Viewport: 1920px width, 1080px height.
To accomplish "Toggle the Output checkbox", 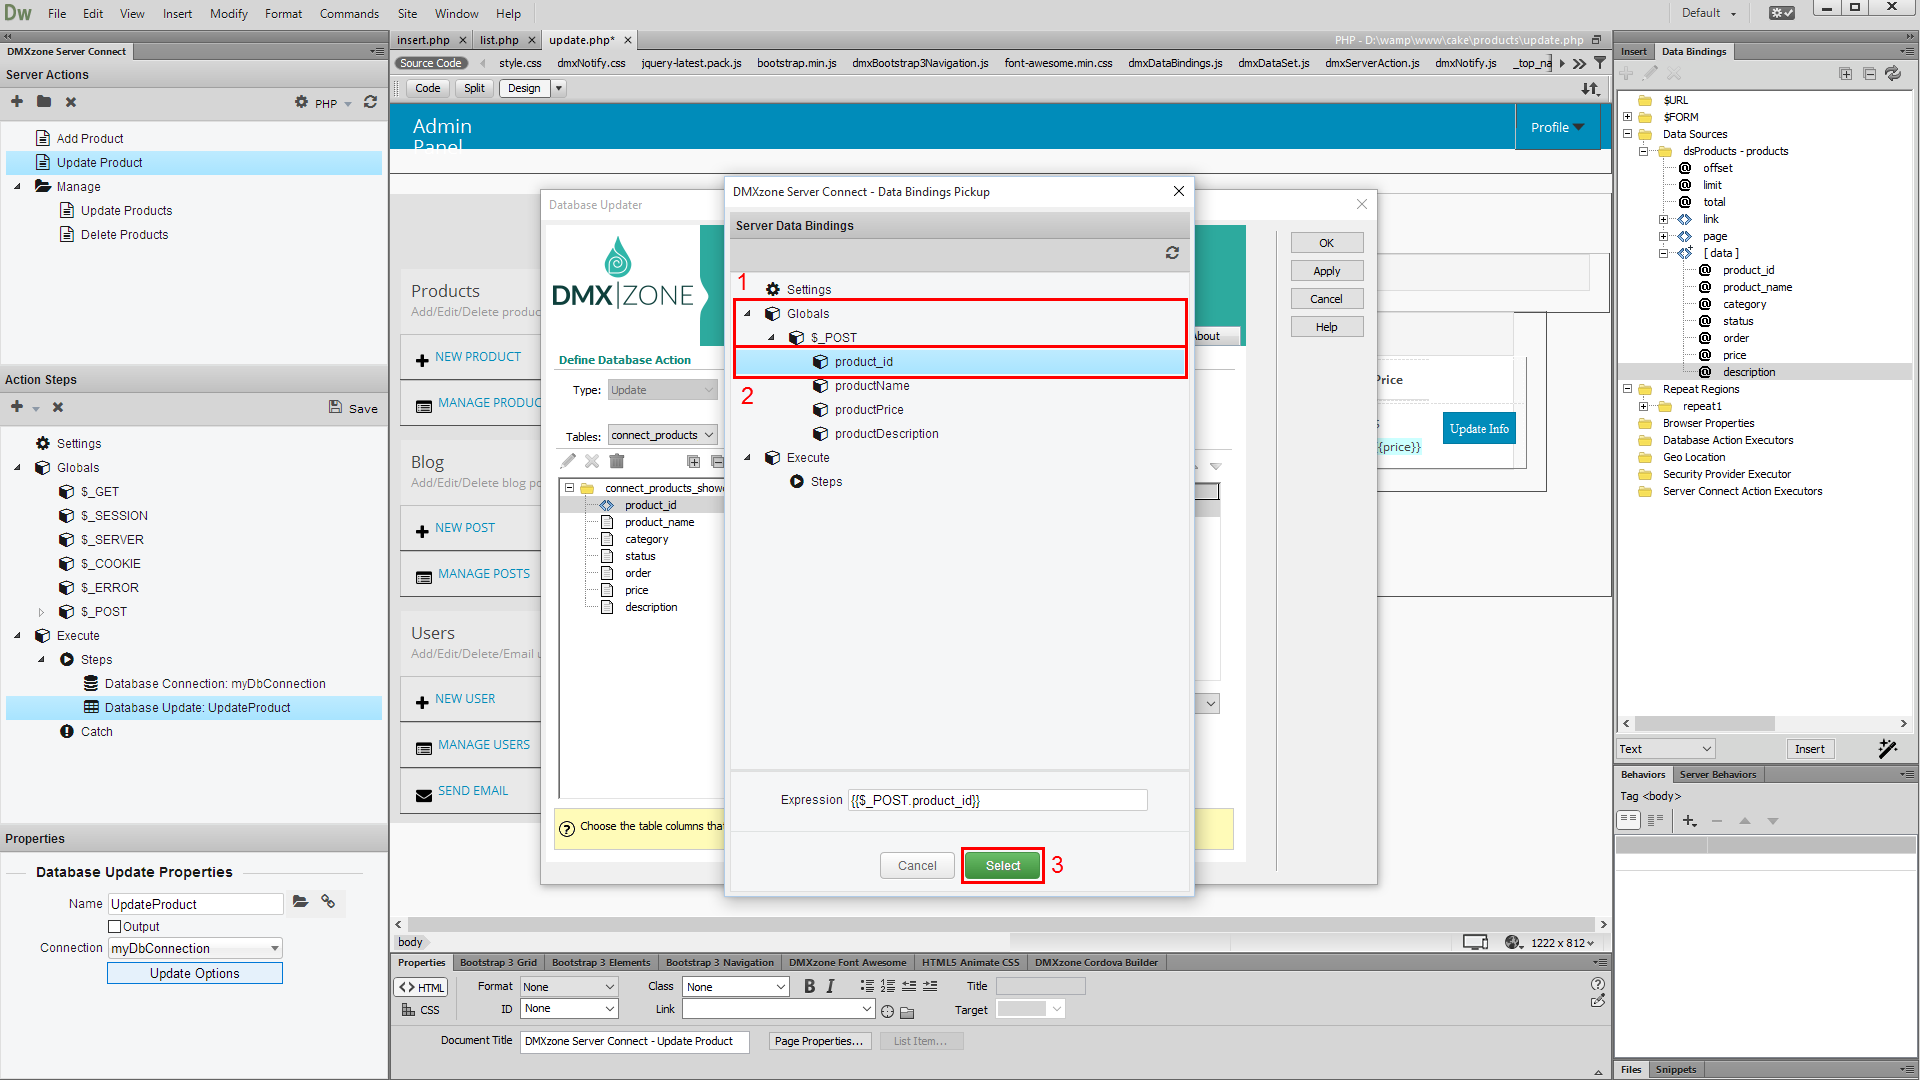I will (115, 927).
